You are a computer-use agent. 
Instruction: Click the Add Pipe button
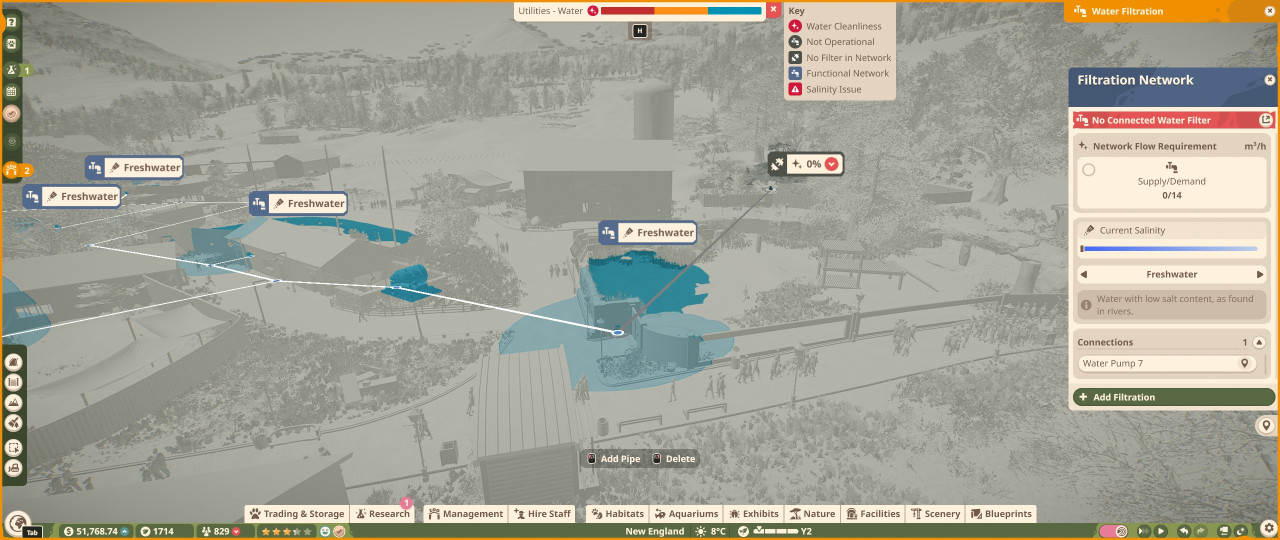tap(613, 459)
